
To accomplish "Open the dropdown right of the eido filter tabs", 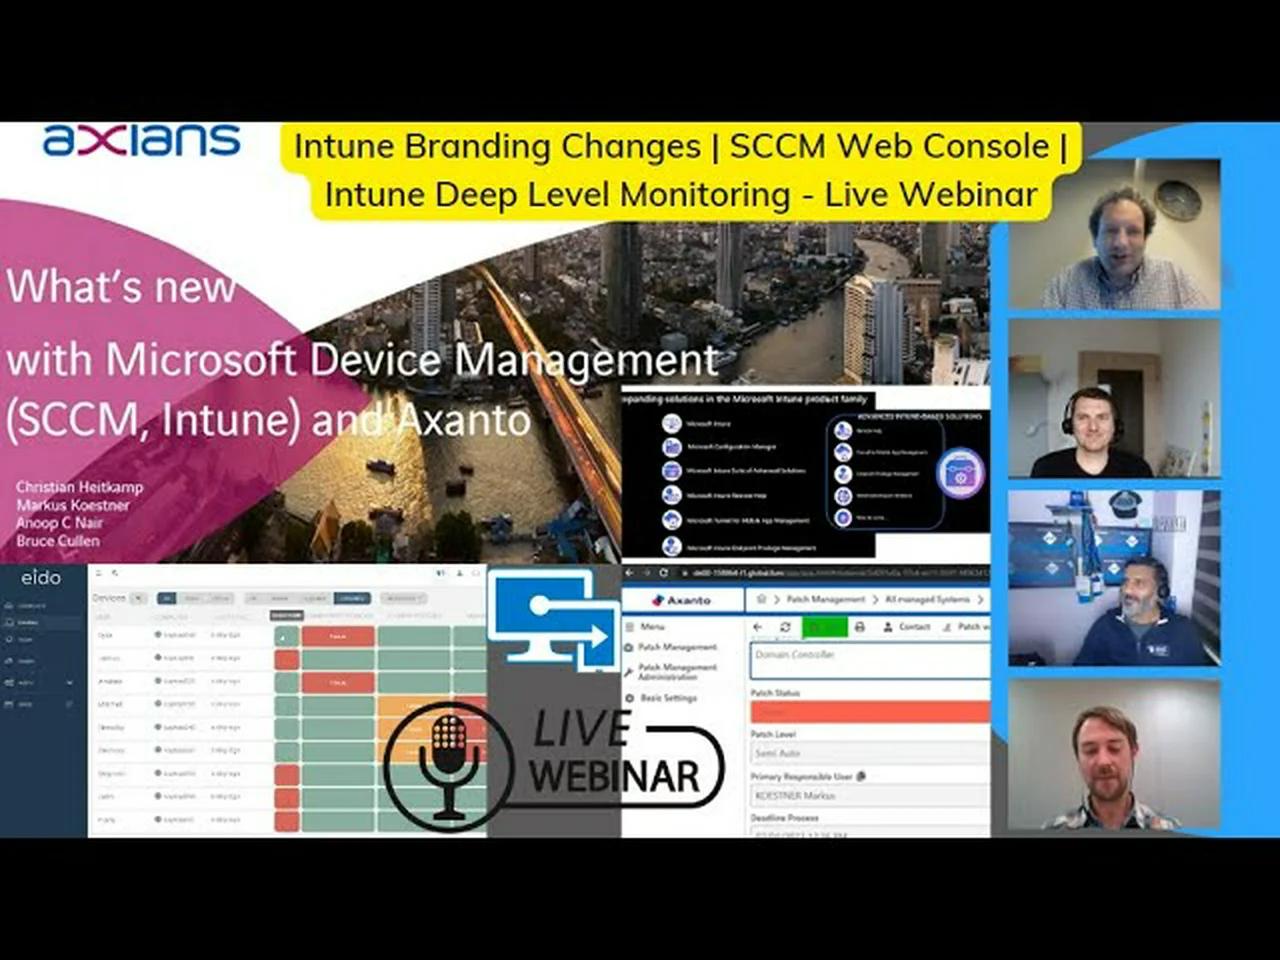I will click(403, 598).
